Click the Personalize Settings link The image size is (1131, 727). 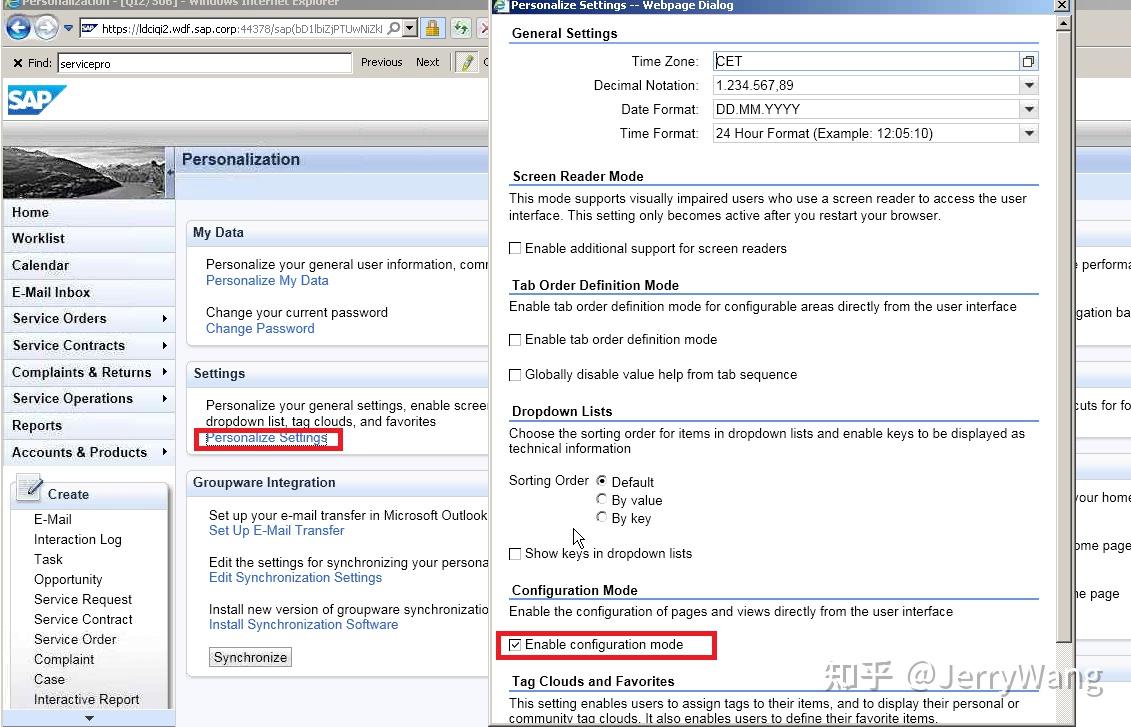pos(266,437)
